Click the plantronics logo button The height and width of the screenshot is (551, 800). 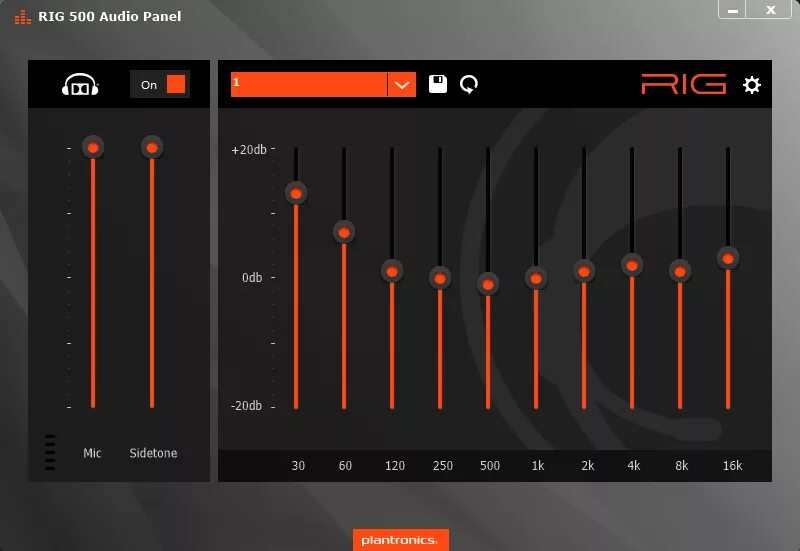click(x=401, y=540)
